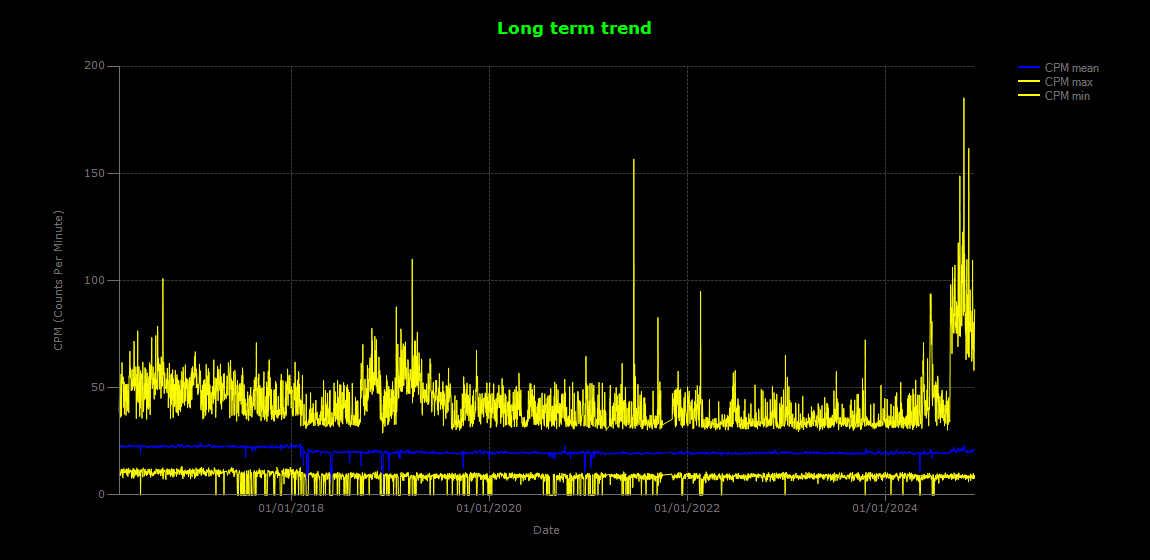Click the 'Date' x-axis title
Screen dimensions: 1150x560
(x=546, y=530)
